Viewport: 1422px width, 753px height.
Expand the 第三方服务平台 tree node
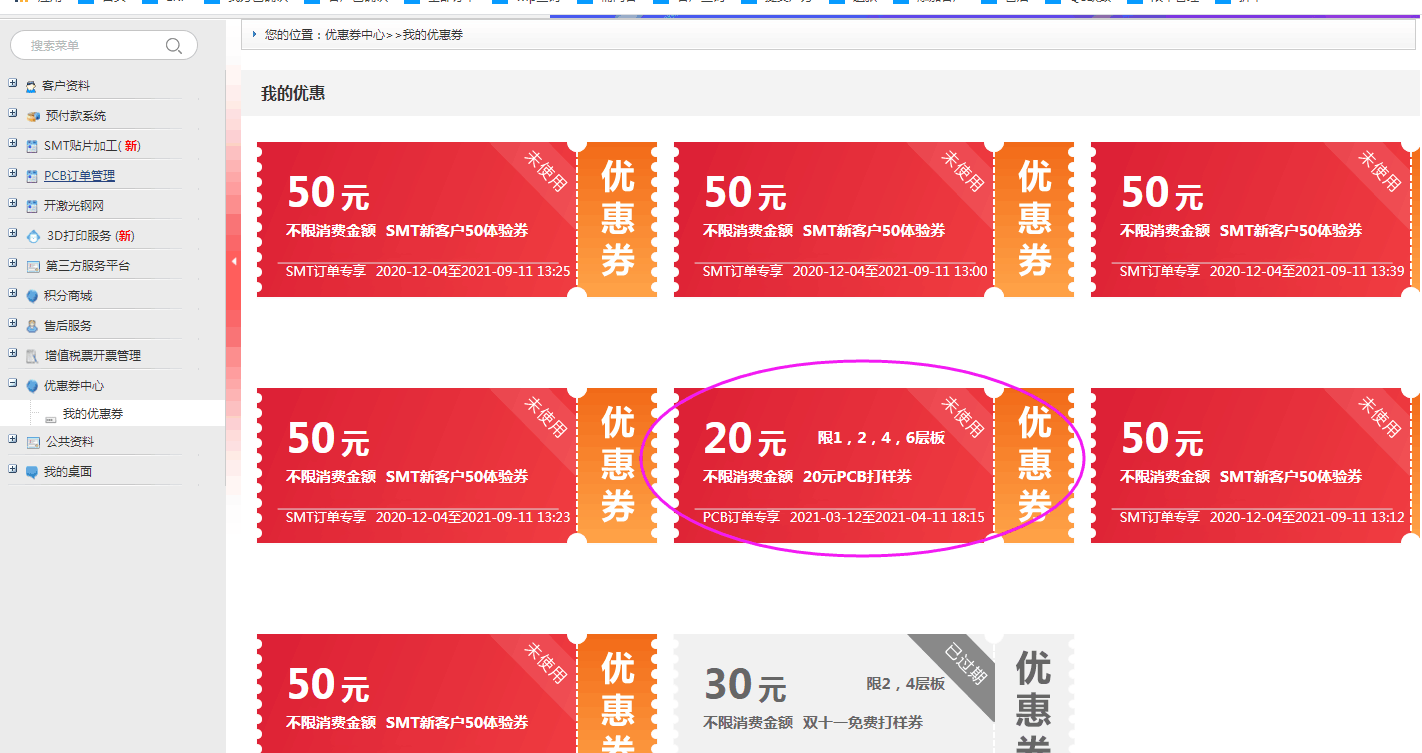tap(12, 264)
